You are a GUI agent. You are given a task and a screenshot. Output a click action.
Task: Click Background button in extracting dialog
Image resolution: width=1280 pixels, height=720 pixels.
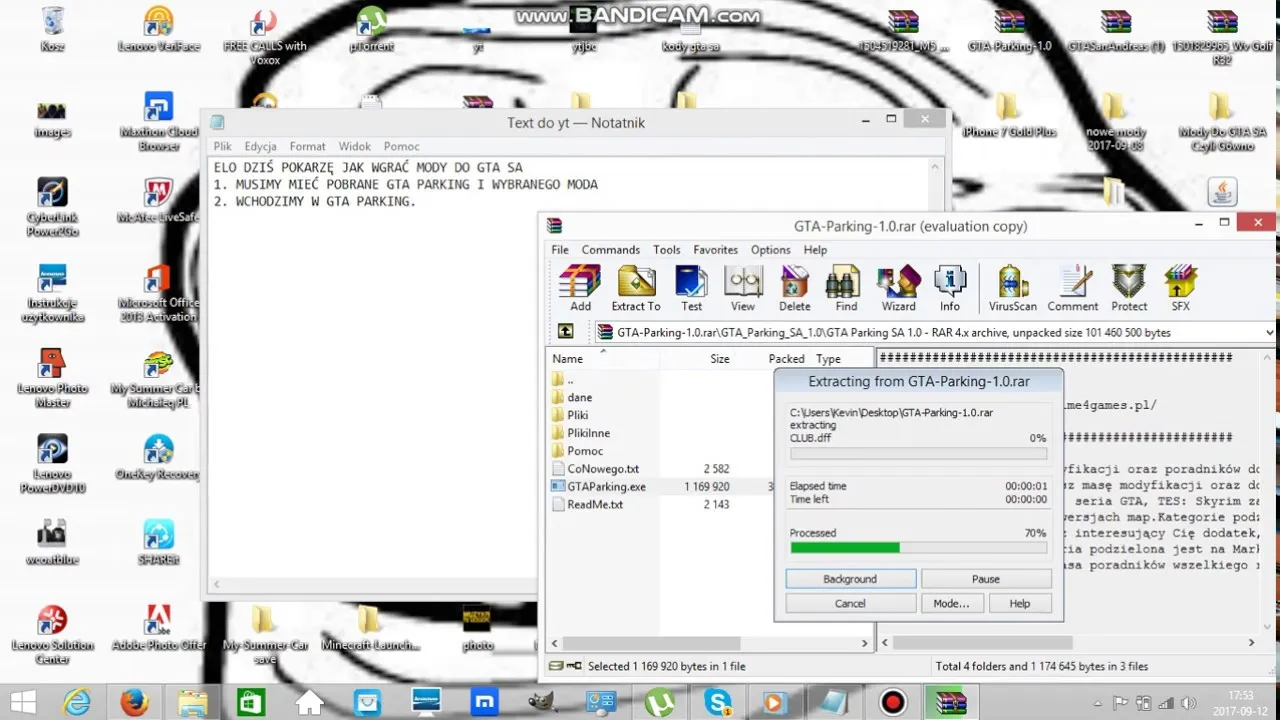pyautogui.click(x=850, y=579)
